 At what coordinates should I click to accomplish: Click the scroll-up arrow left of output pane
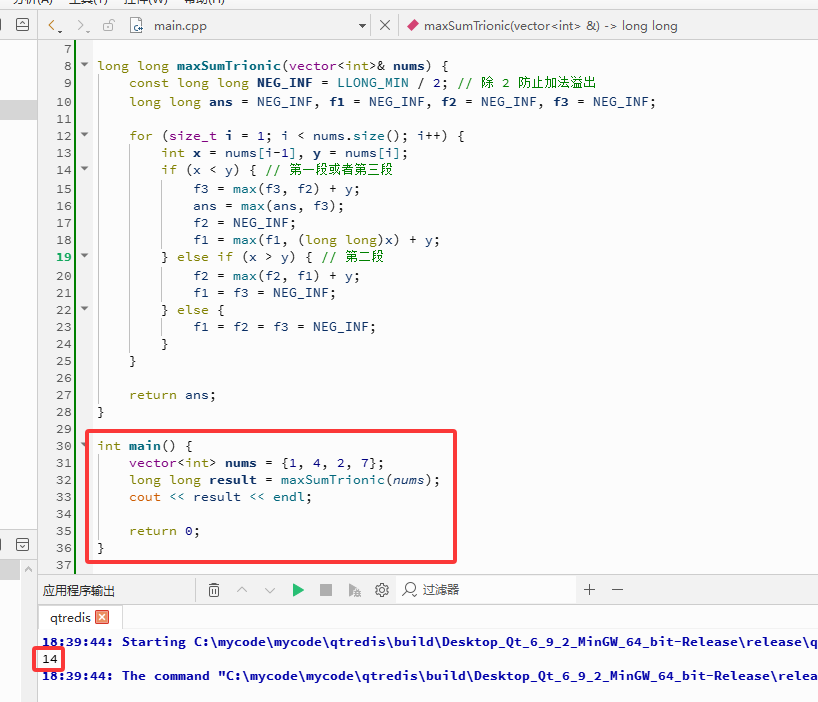[29, 569]
